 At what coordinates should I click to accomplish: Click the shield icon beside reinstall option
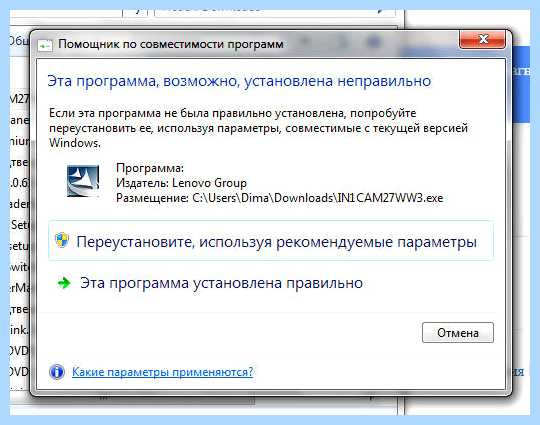(62, 240)
